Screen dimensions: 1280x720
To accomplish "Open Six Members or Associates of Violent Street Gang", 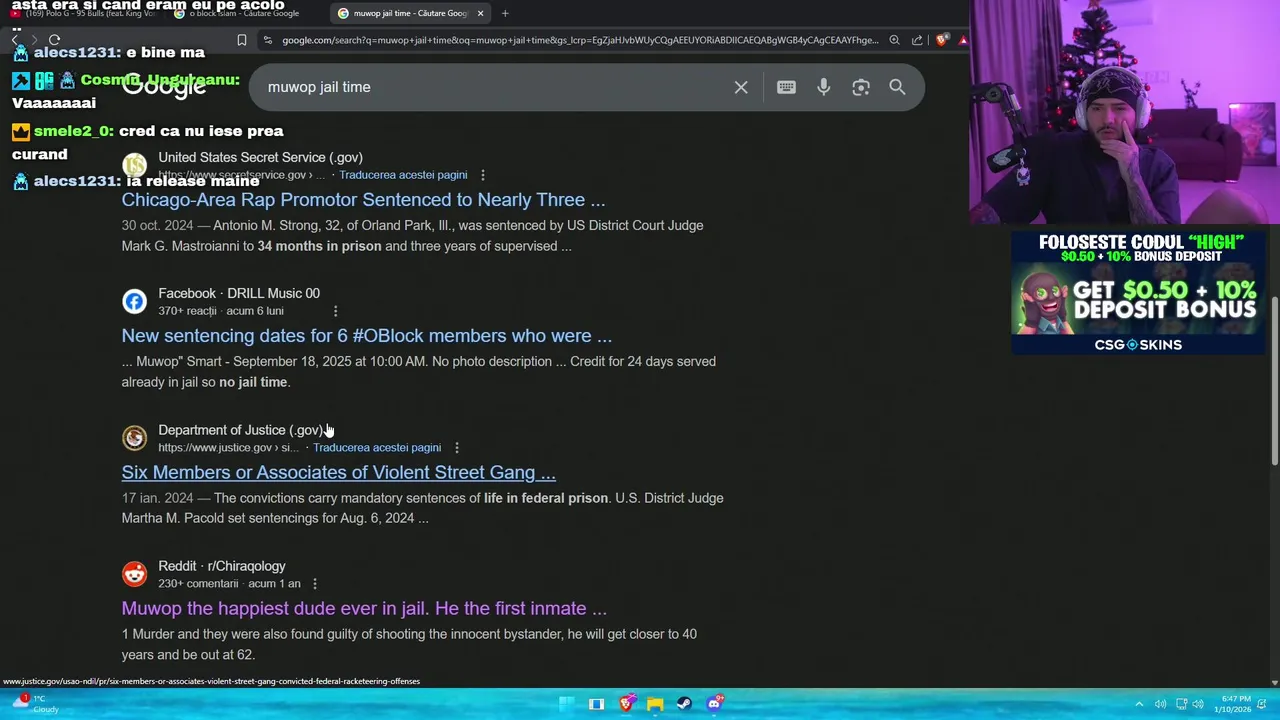I will click(339, 472).
